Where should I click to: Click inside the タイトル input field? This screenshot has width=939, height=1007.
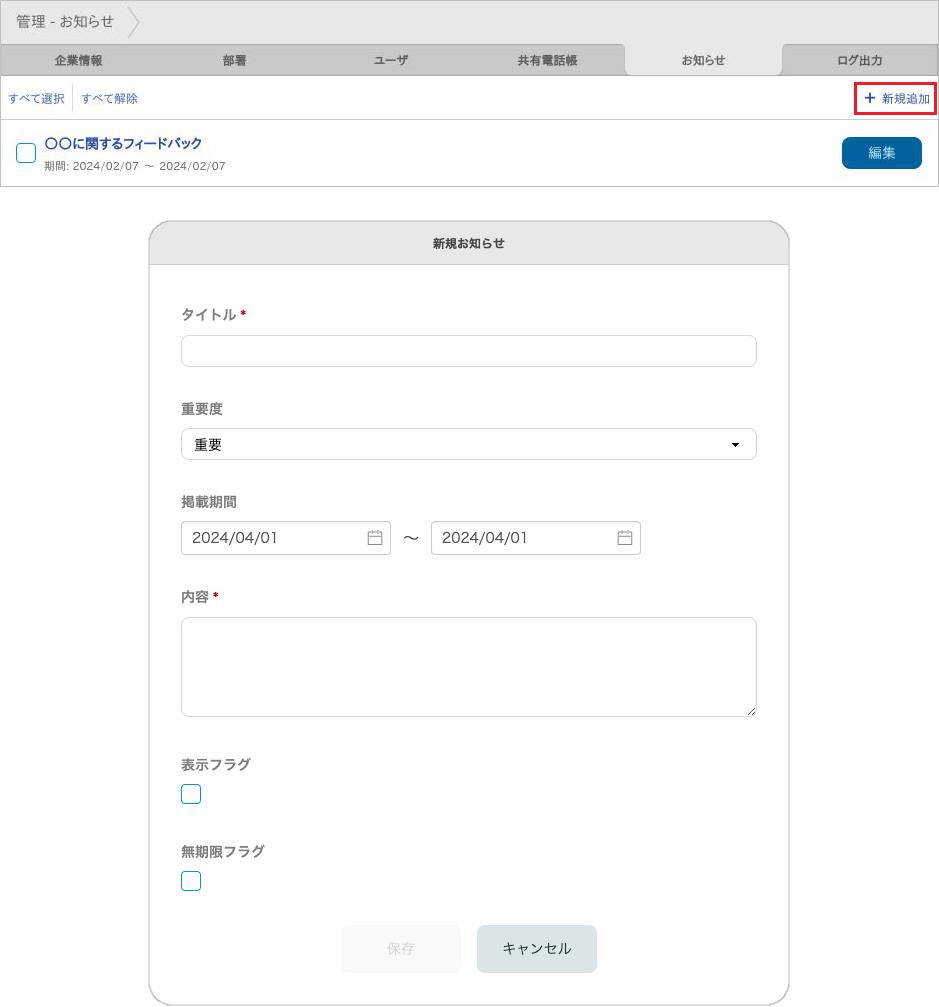pos(468,351)
